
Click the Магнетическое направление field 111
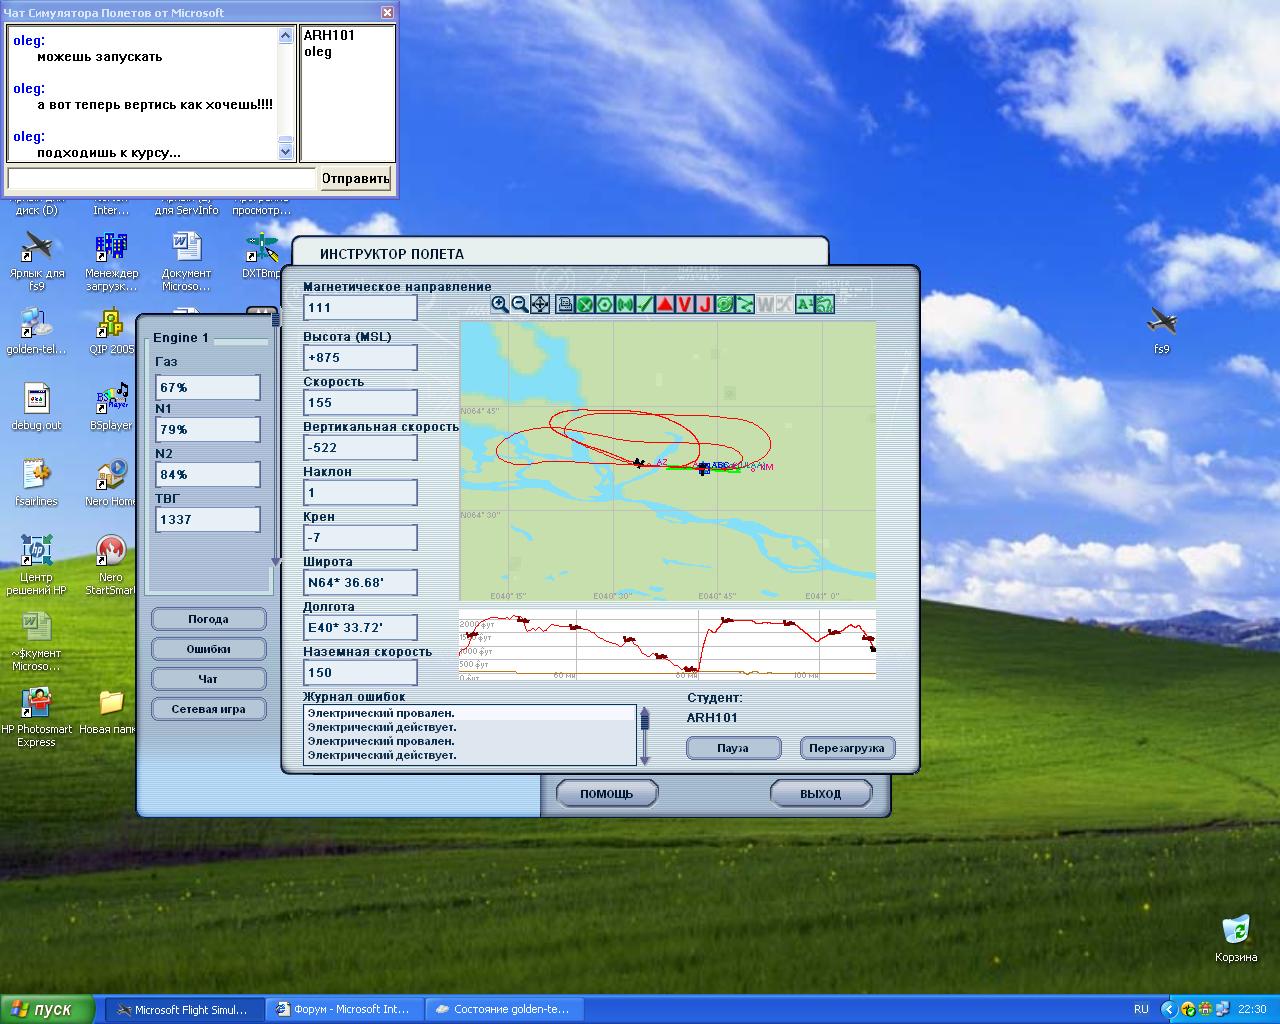point(360,307)
